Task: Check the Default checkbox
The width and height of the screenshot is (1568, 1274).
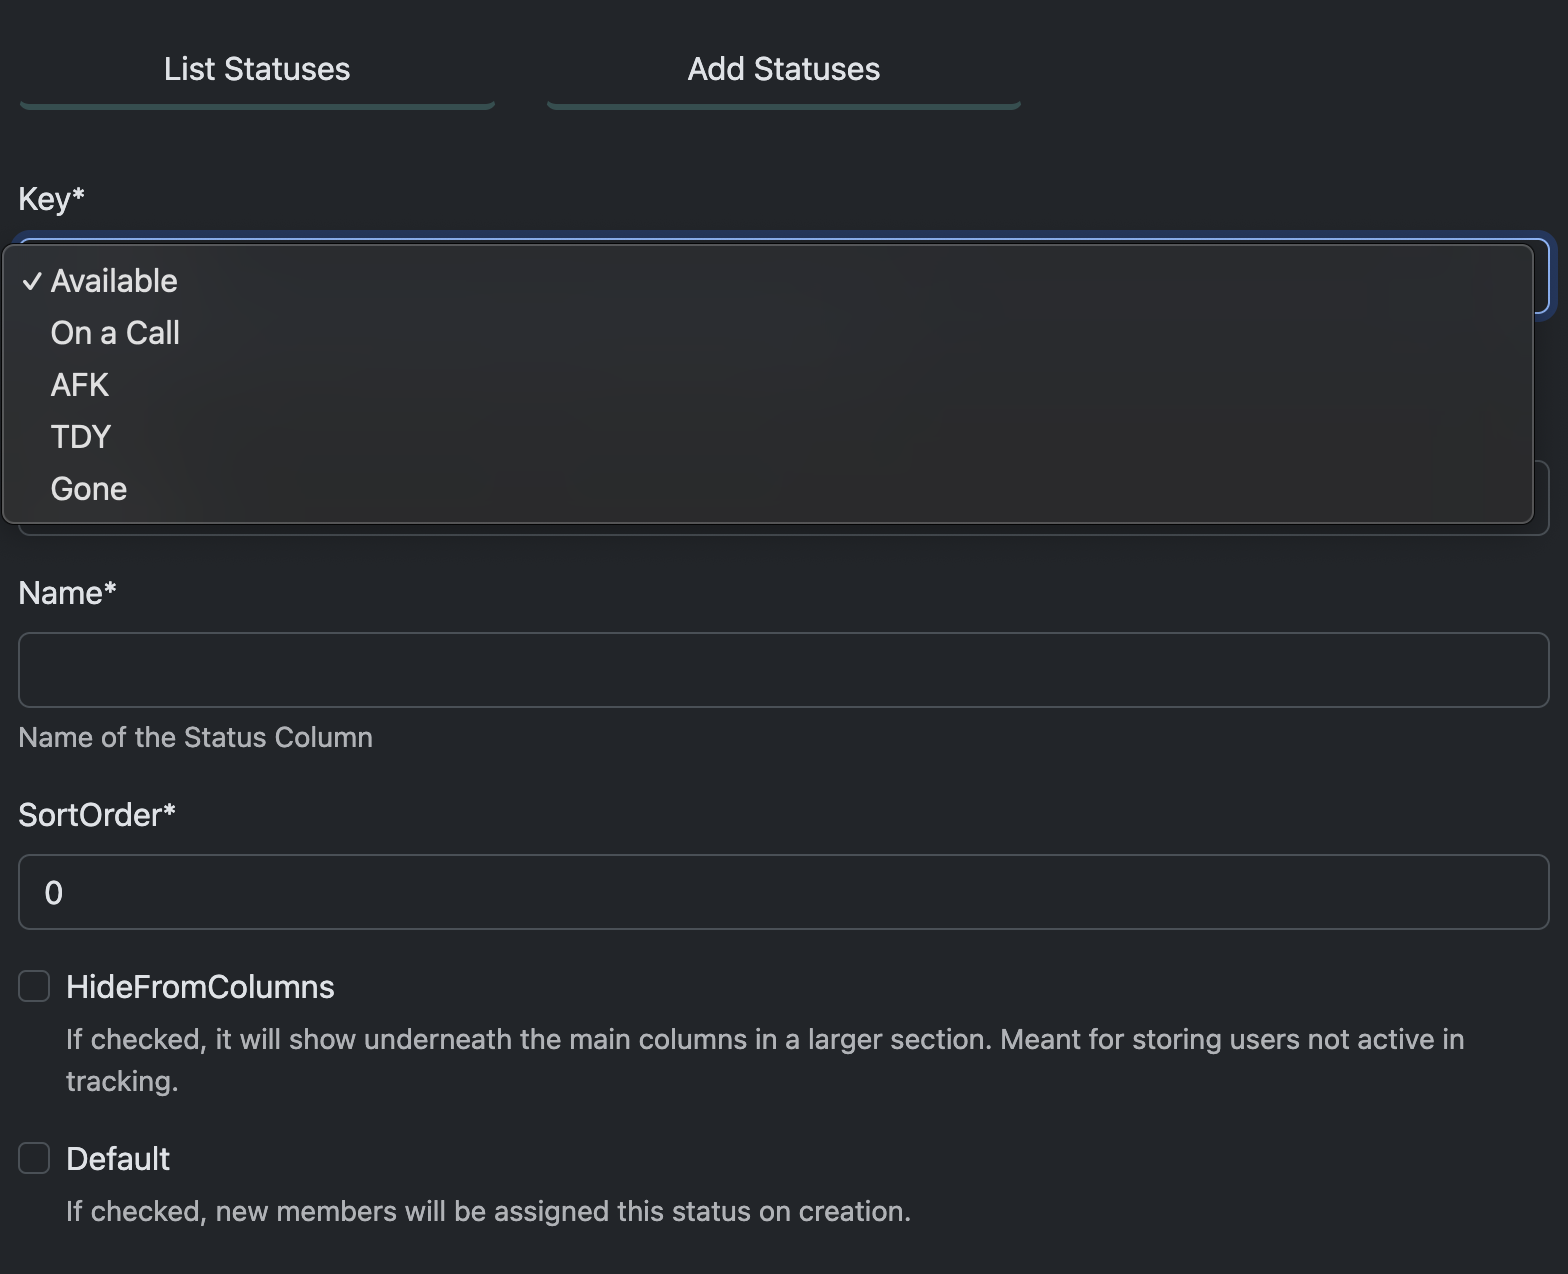Action: click(34, 1159)
